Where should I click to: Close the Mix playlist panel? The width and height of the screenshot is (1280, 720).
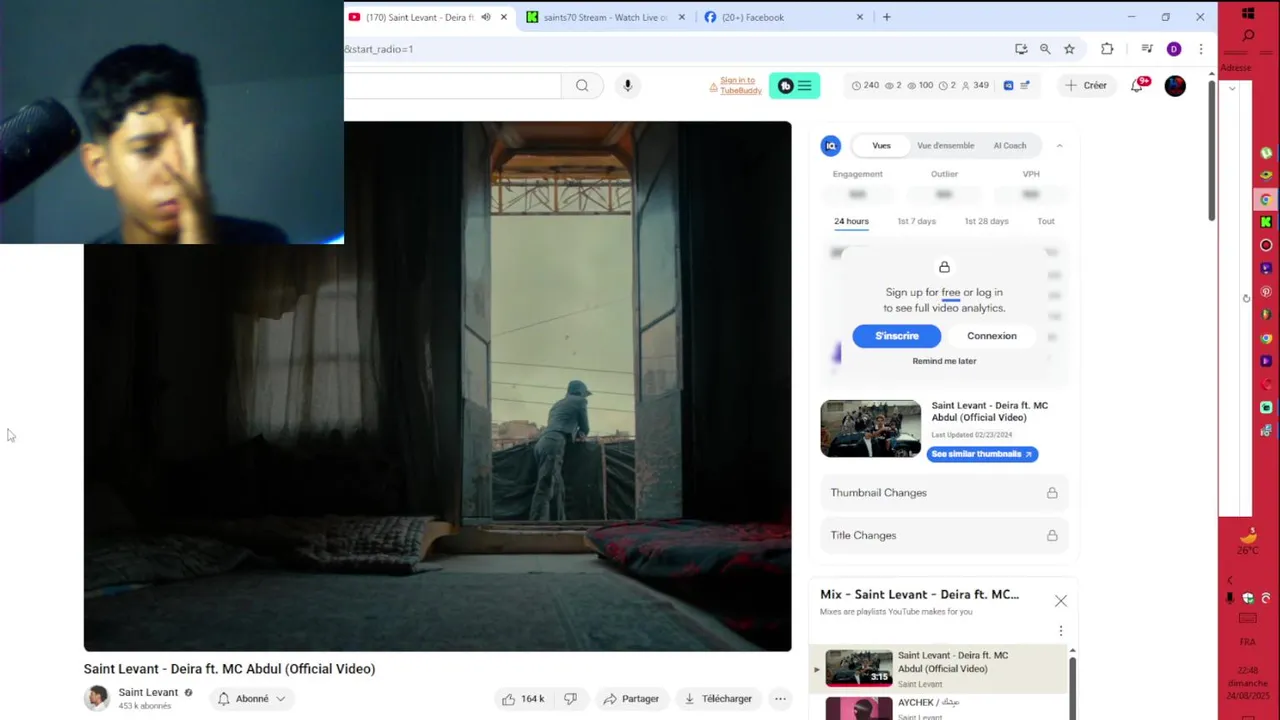pyautogui.click(x=1061, y=601)
